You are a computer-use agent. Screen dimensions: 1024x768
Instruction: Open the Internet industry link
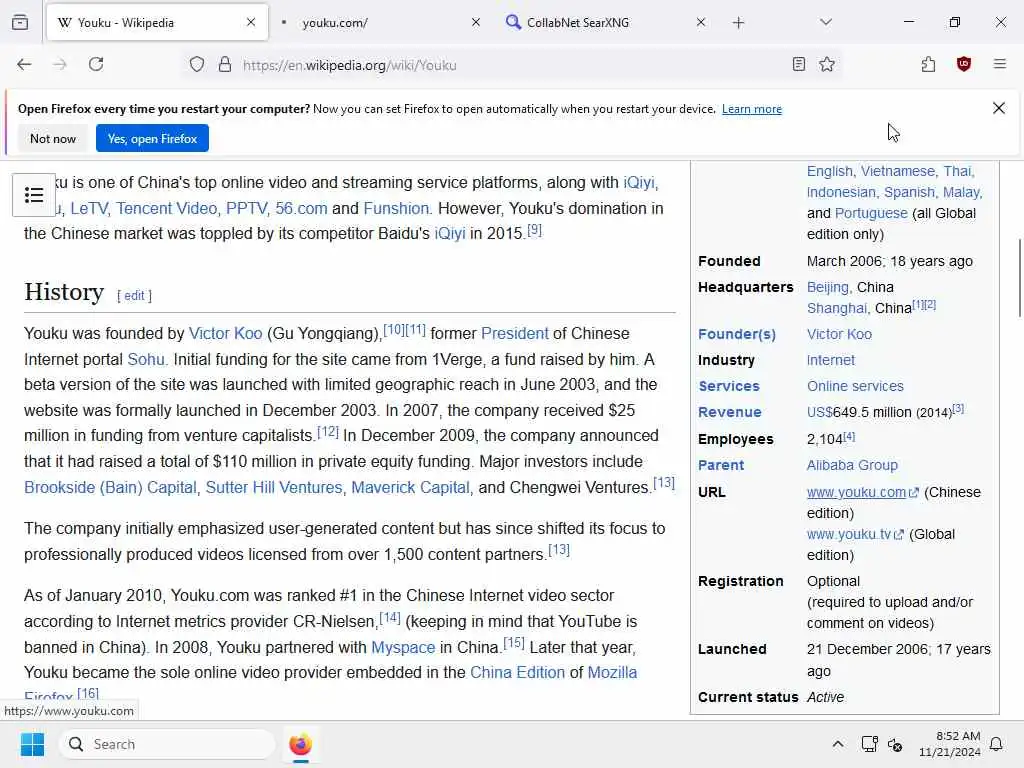pyautogui.click(x=831, y=360)
